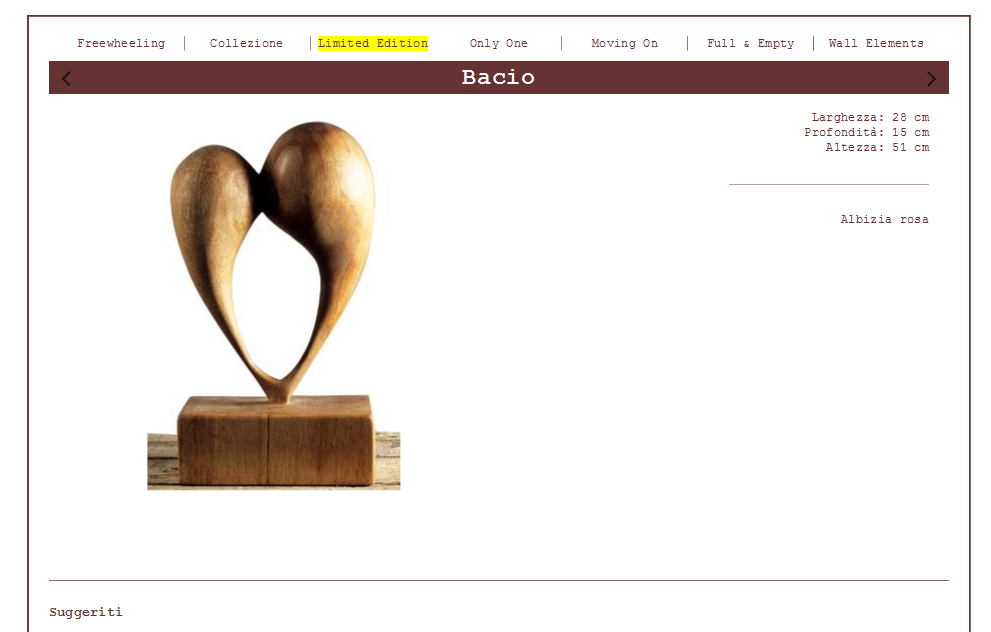The height and width of the screenshot is (632, 991).
Task: Open the Collezione category
Action: click(x=246, y=44)
